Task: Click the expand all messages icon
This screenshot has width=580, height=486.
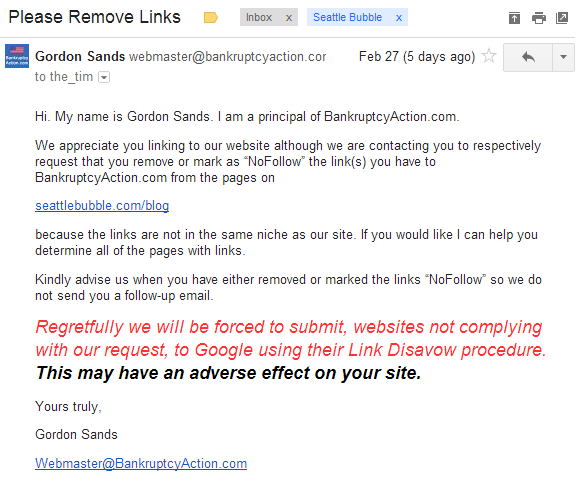Action: [x=514, y=18]
